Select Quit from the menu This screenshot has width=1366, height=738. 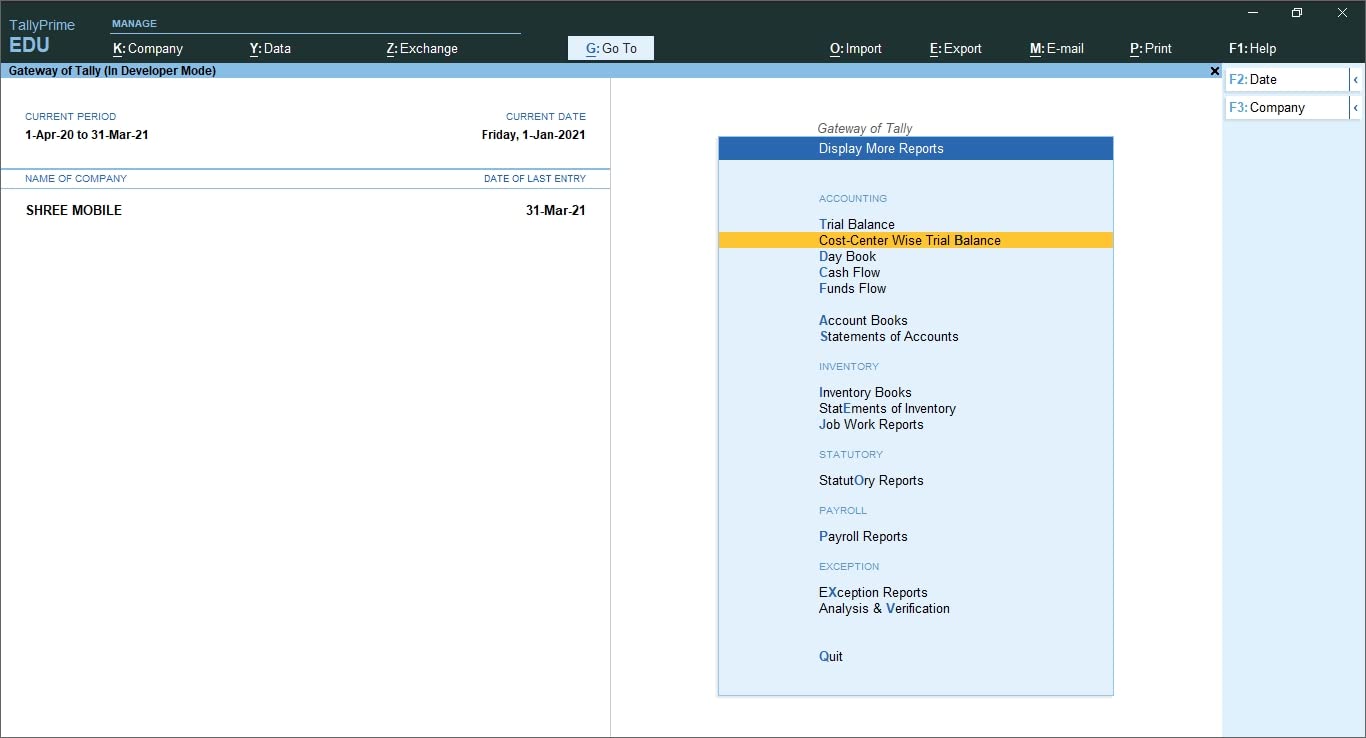click(830, 656)
